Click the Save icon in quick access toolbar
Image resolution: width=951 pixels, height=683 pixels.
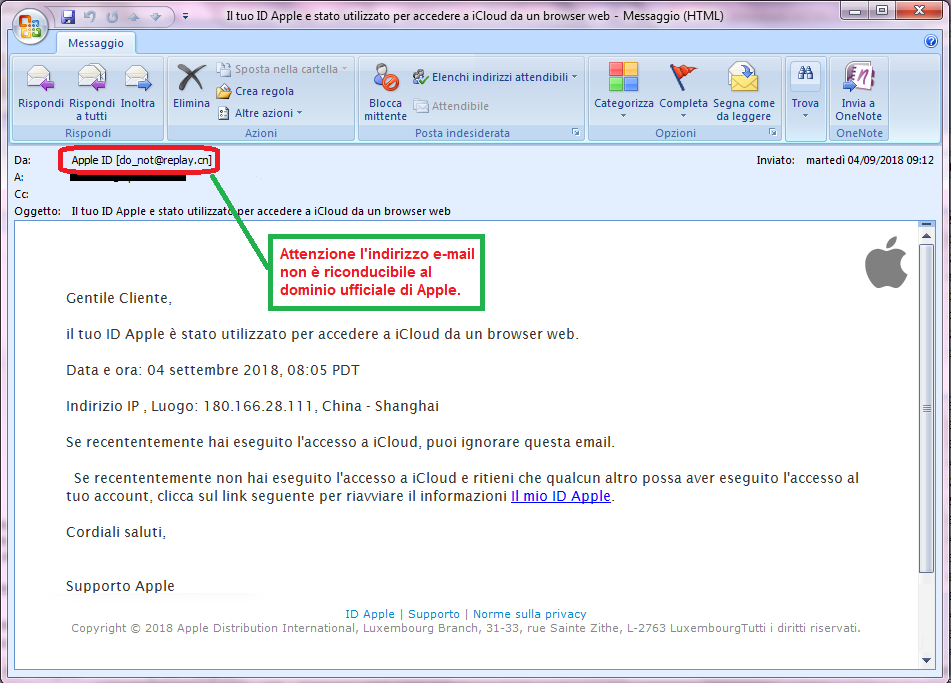click(x=68, y=17)
